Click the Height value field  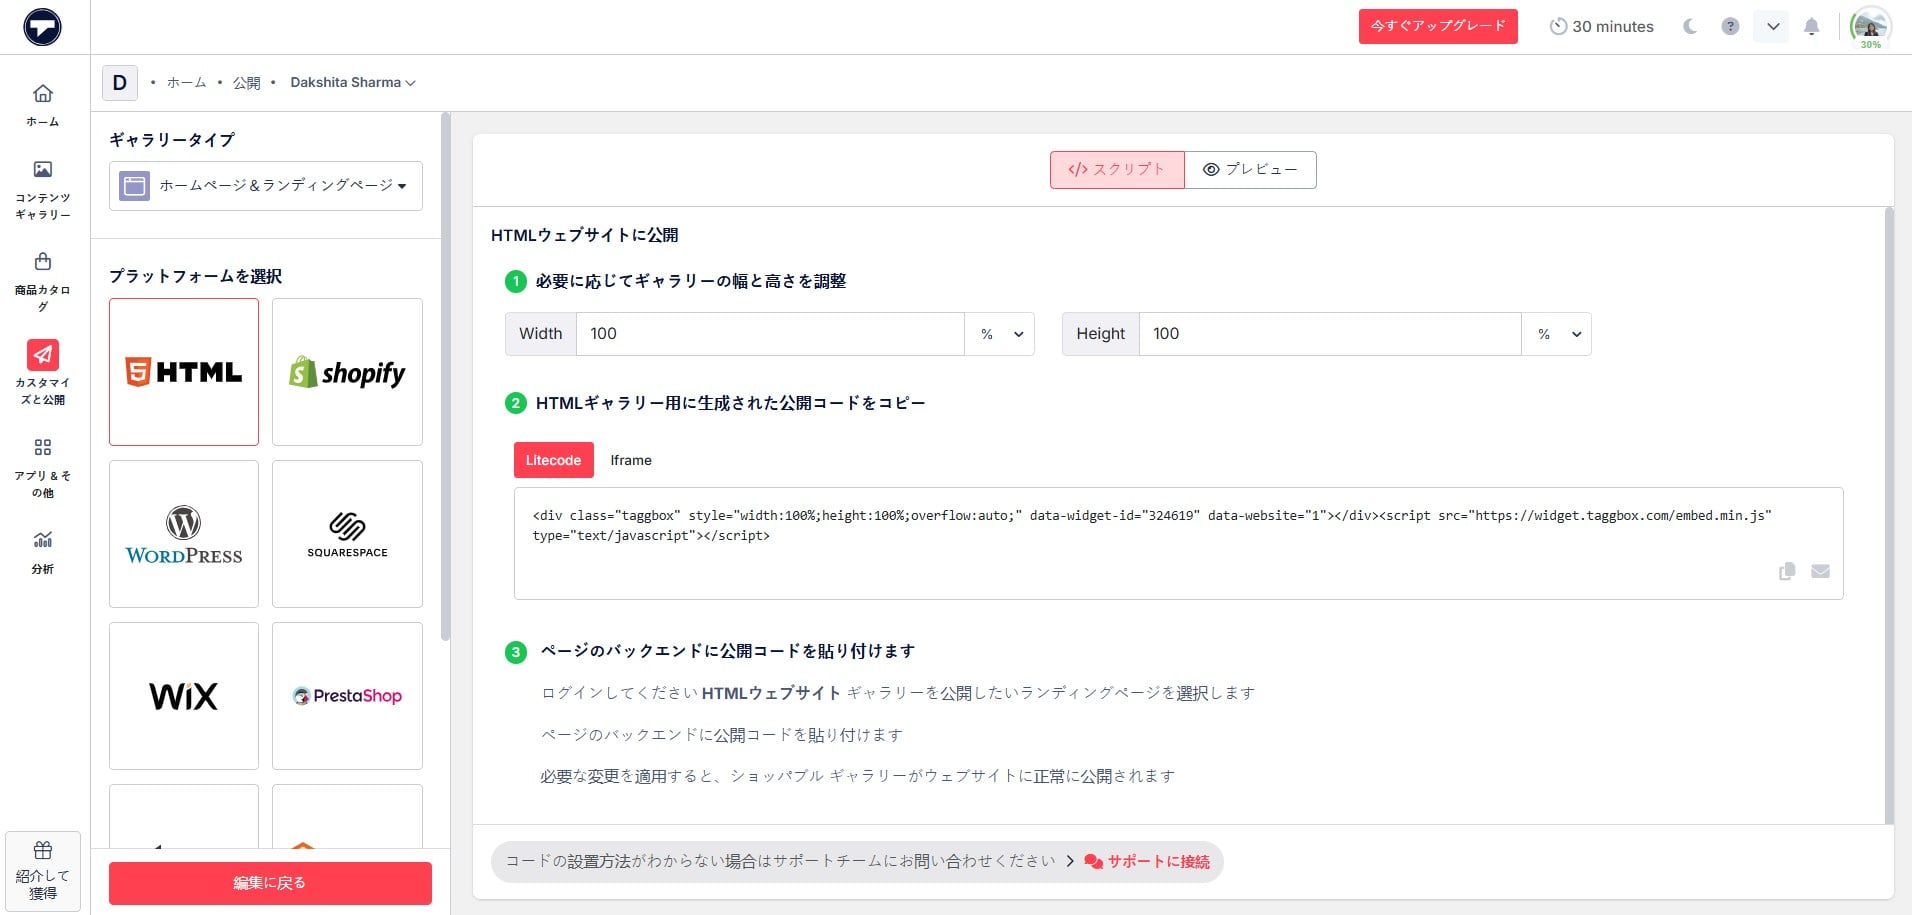1330,334
